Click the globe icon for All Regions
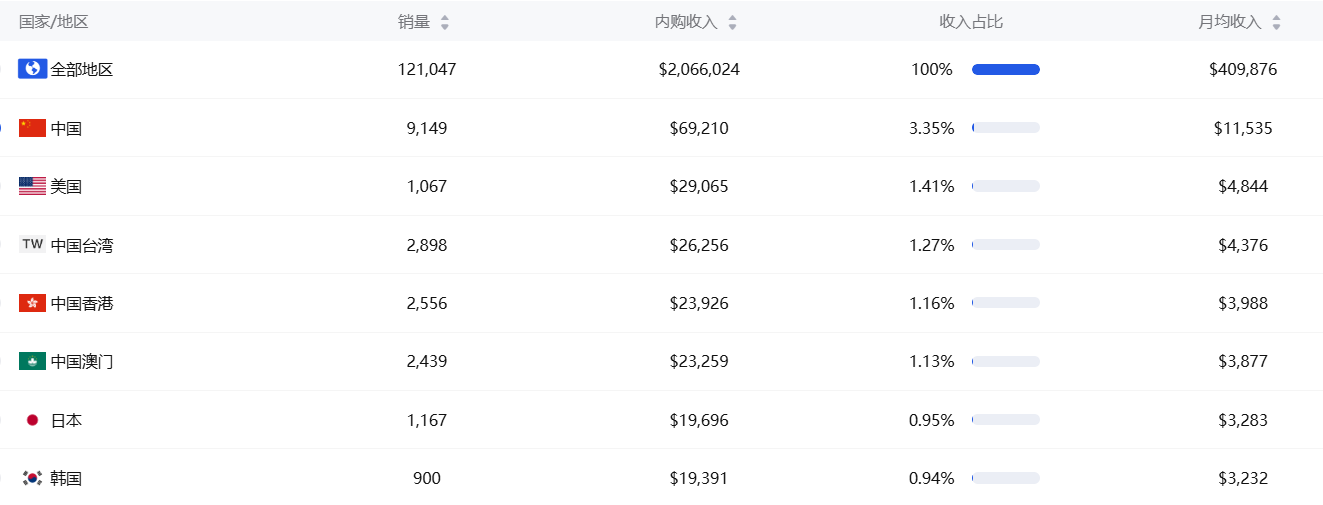The width and height of the screenshot is (1323, 505). point(32,69)
